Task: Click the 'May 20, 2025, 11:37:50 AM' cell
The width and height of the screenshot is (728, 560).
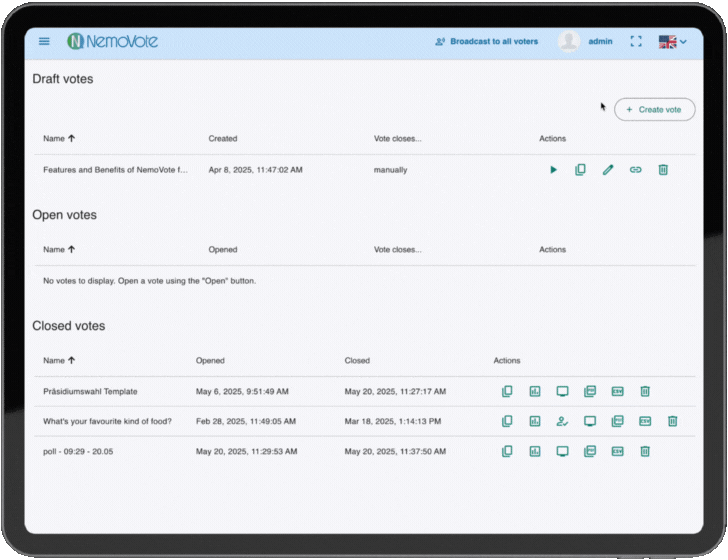Action: click(x=395, y=451)
